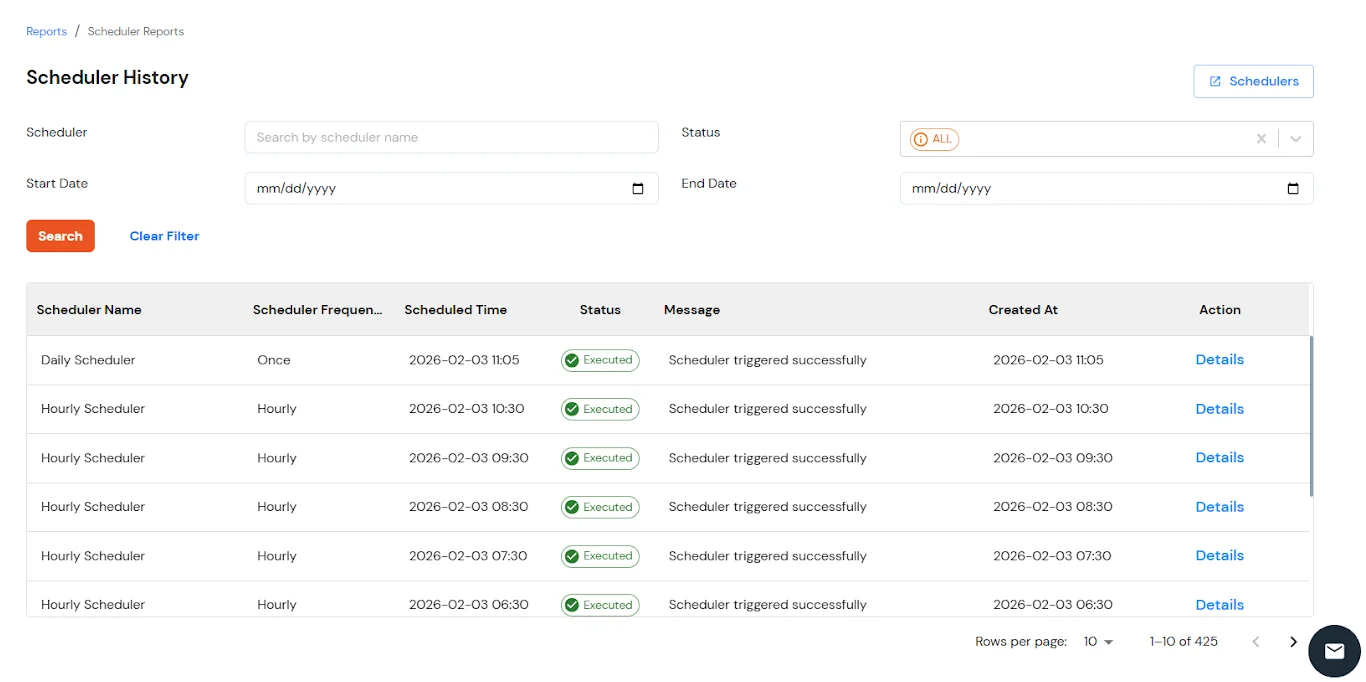Go to the next page of results

(1293, 641)
